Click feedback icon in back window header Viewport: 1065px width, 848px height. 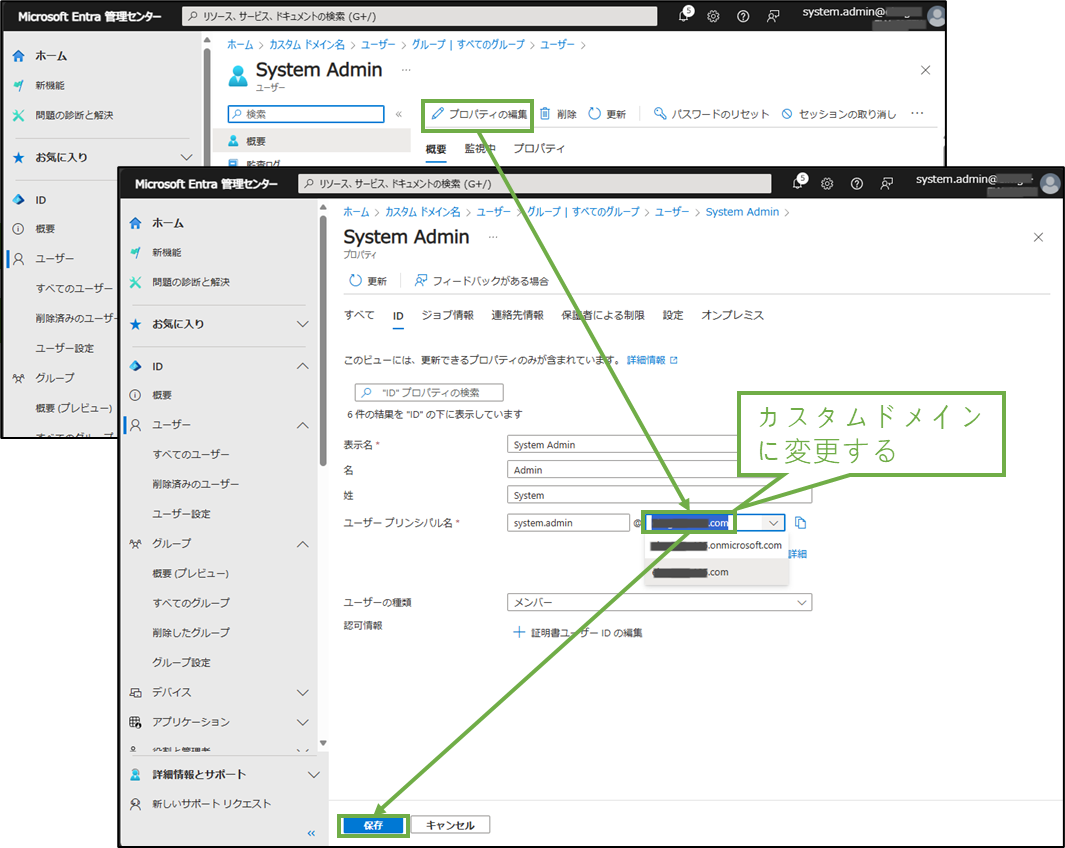tap(772, 16)
